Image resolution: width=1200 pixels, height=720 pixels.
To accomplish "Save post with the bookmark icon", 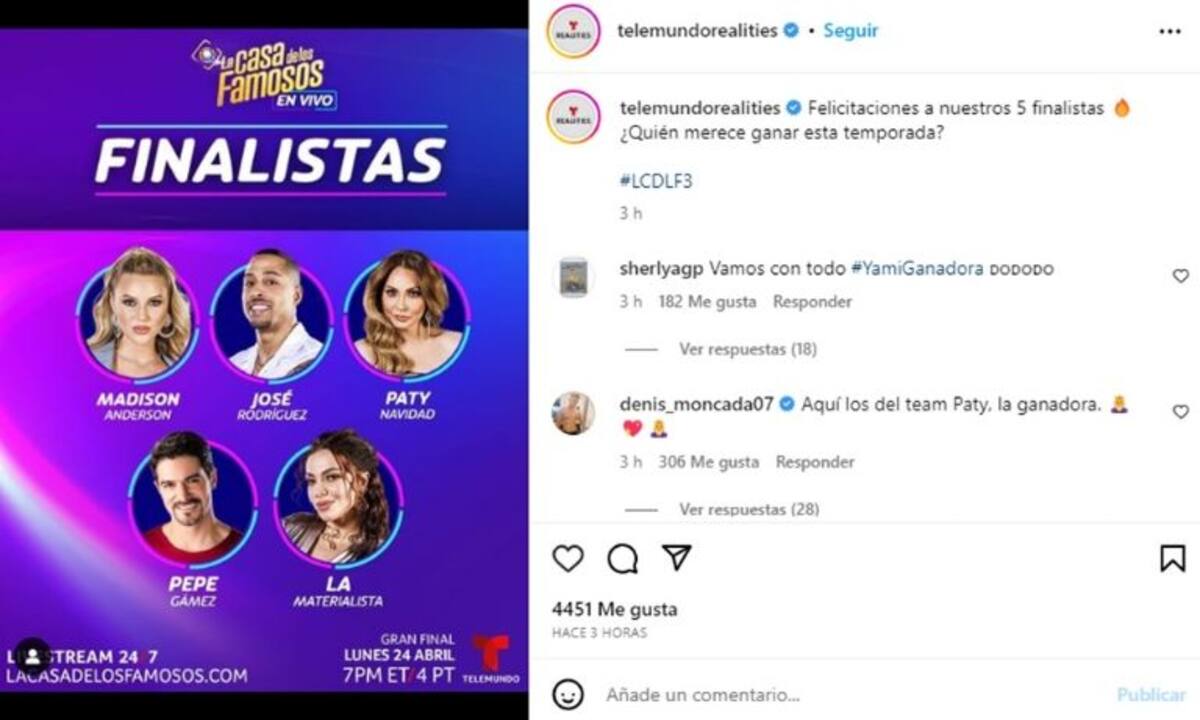I will [x=1173, y=558].
